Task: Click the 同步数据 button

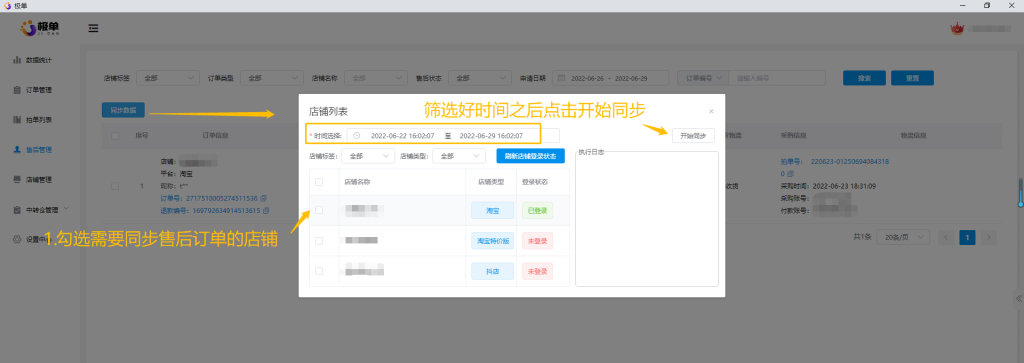Action: pos(123,110)
